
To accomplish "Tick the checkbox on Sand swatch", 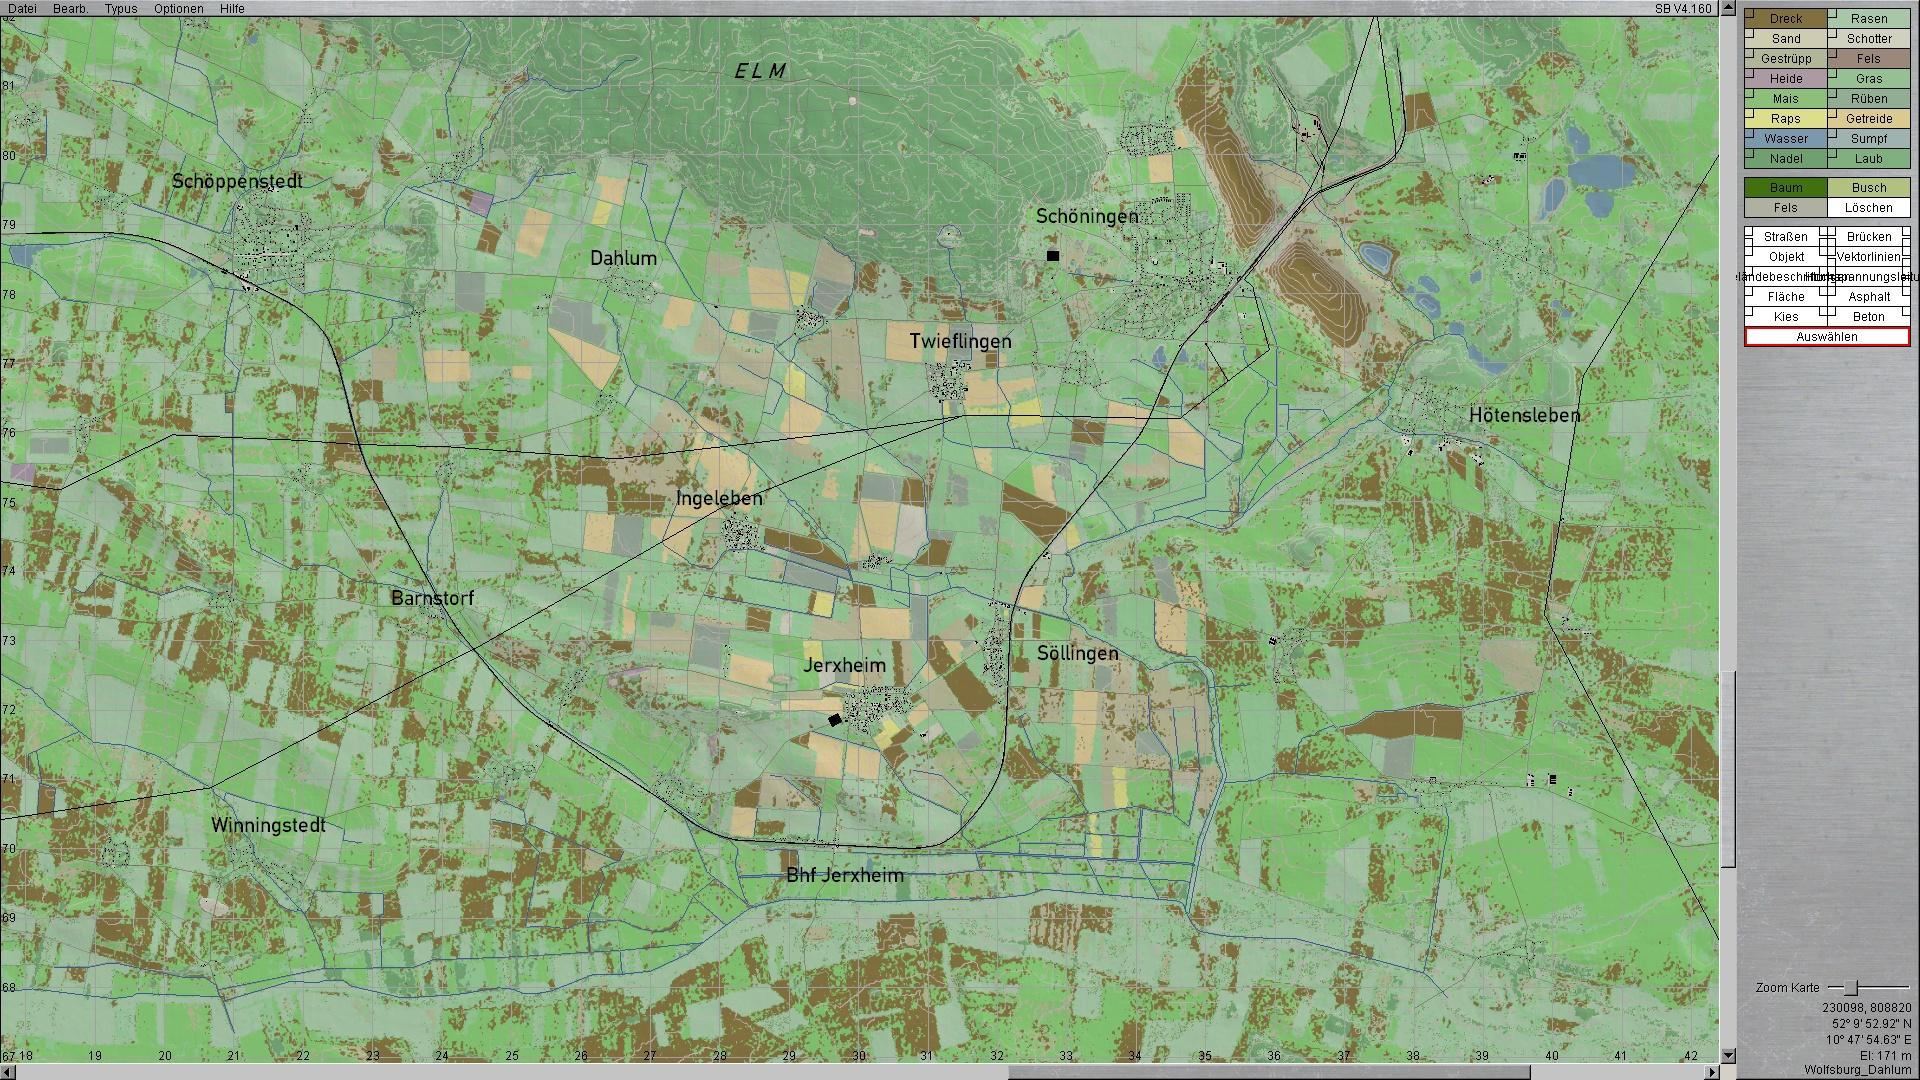I will (x=1750, y=33).
